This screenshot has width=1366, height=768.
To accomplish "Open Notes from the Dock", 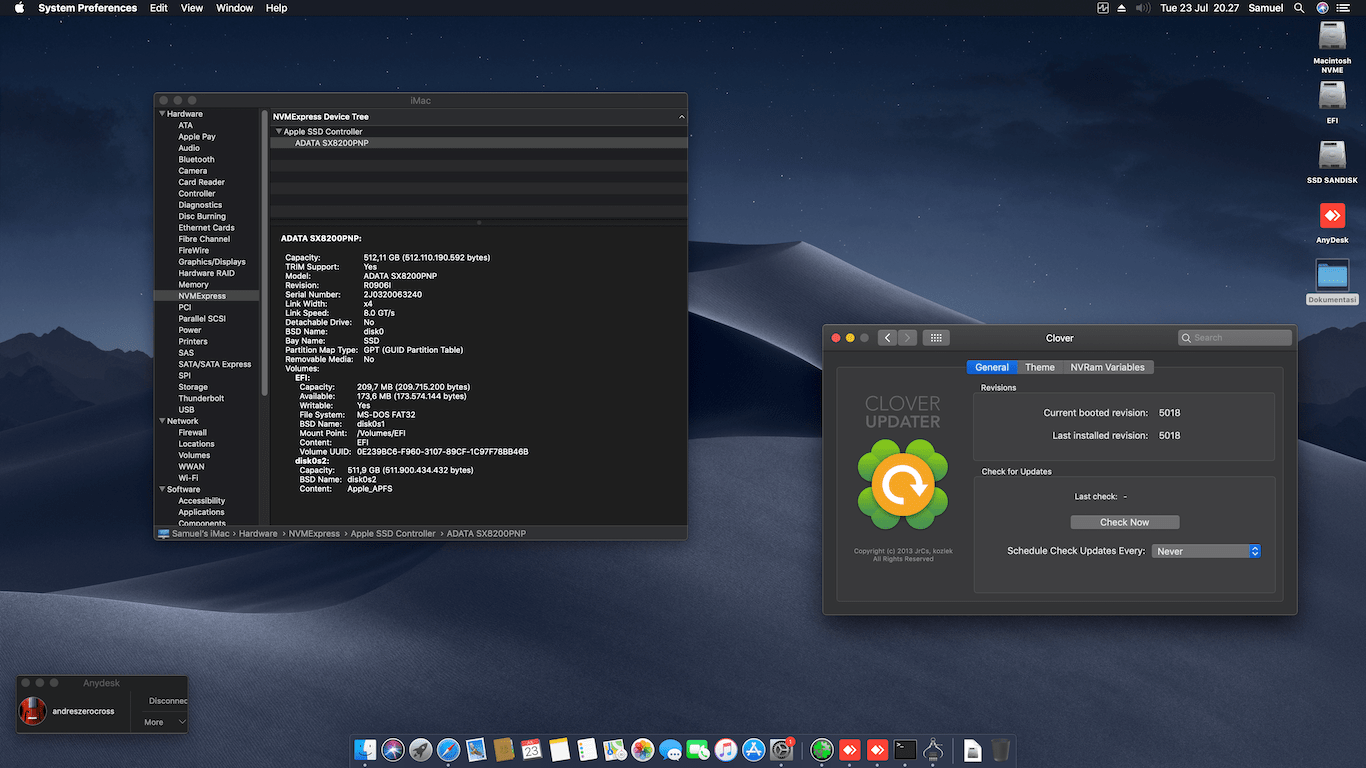I will [559, 749].
